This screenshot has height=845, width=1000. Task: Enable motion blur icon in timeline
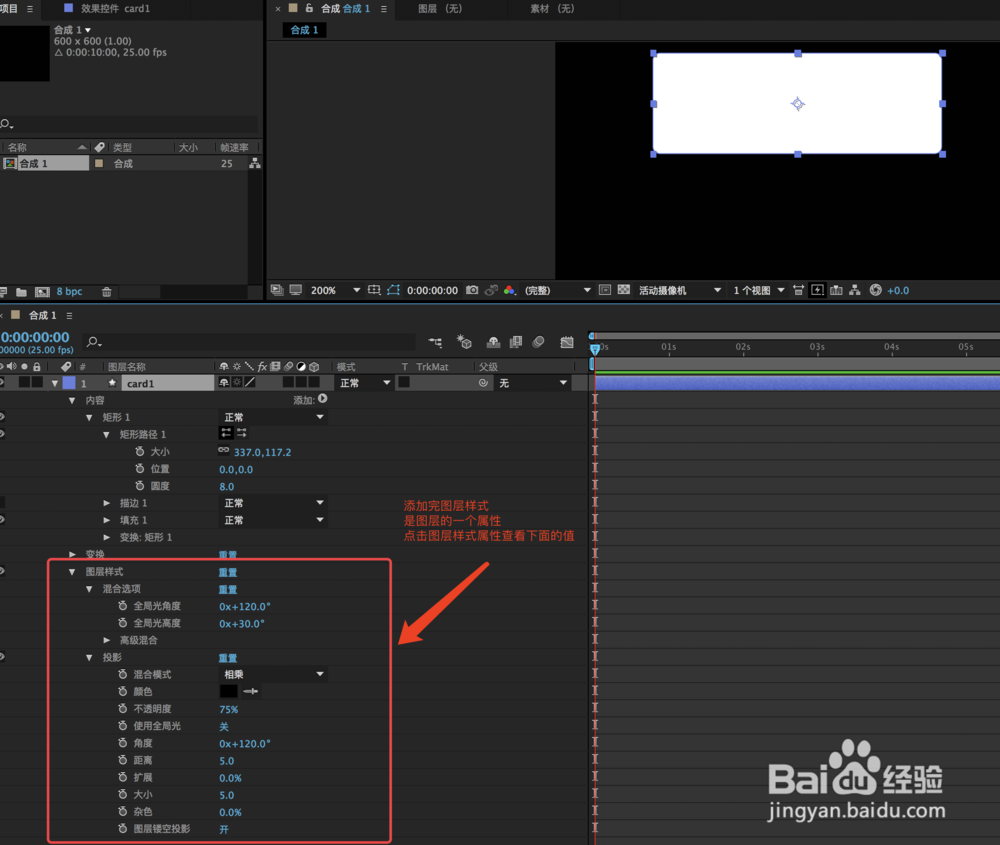[538, 342]
